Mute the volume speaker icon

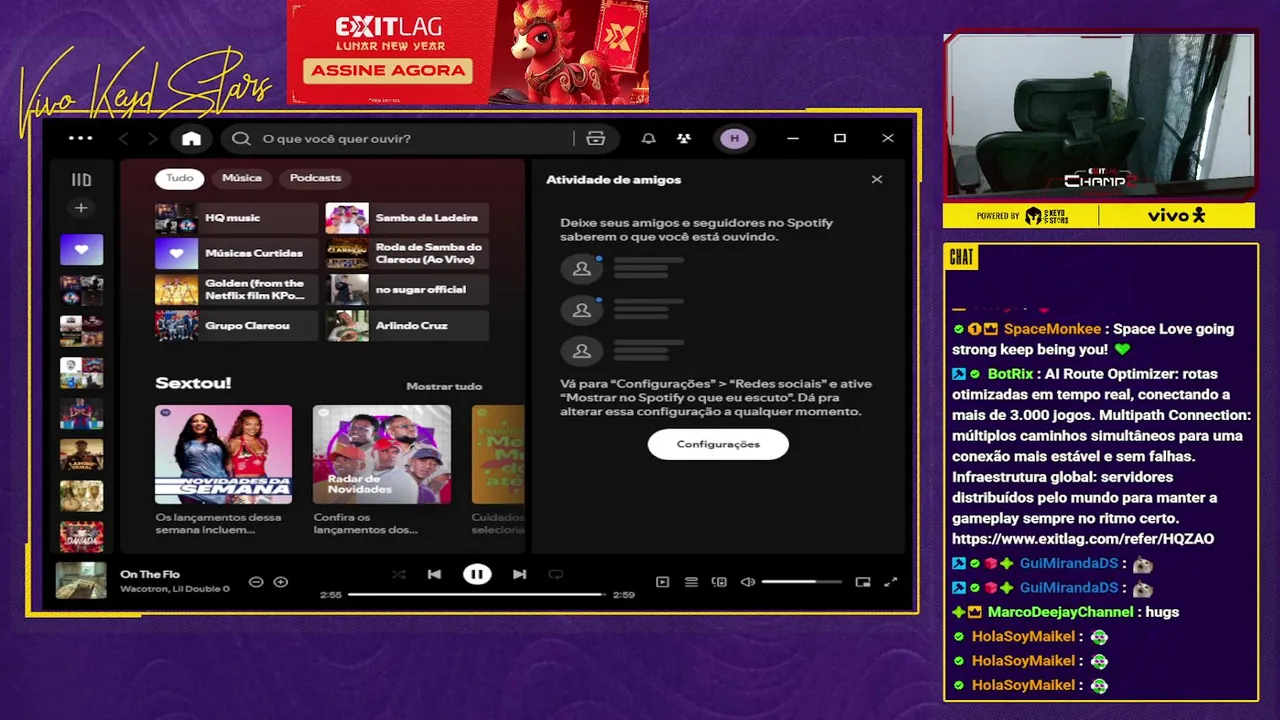(x=747, y=582)
